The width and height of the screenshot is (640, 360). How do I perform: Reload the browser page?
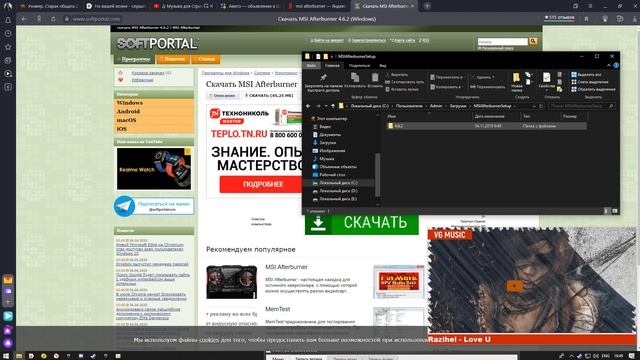point(53,19)
